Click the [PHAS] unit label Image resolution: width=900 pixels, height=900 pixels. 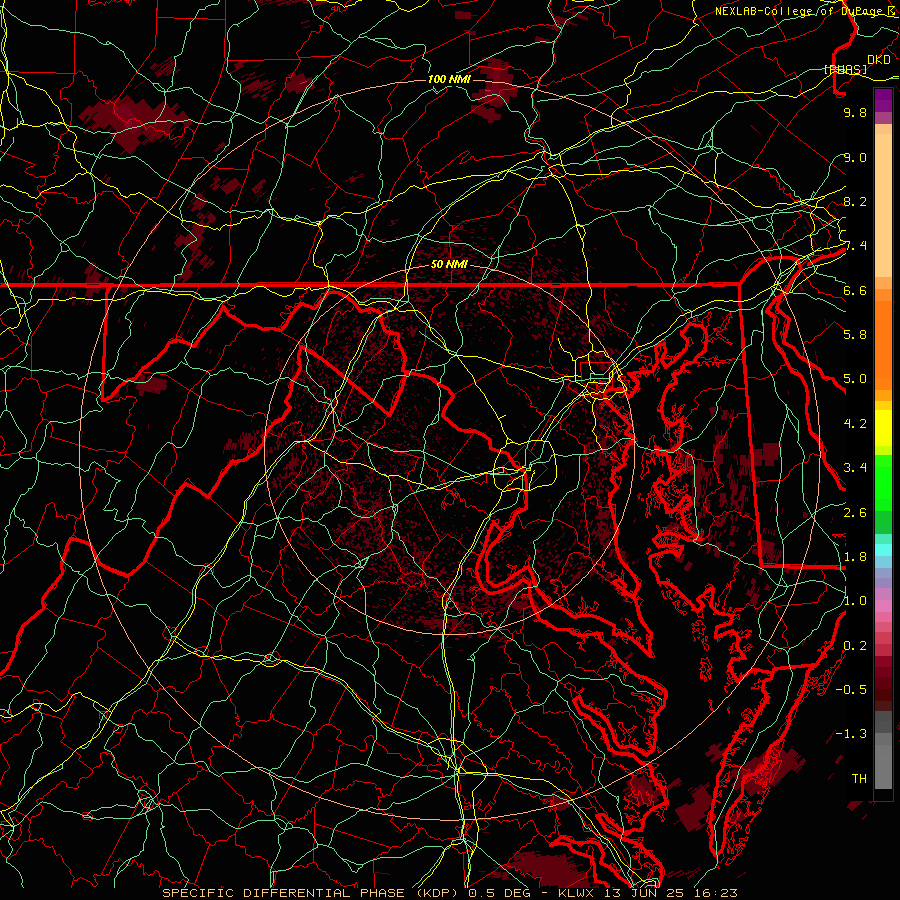845,69
